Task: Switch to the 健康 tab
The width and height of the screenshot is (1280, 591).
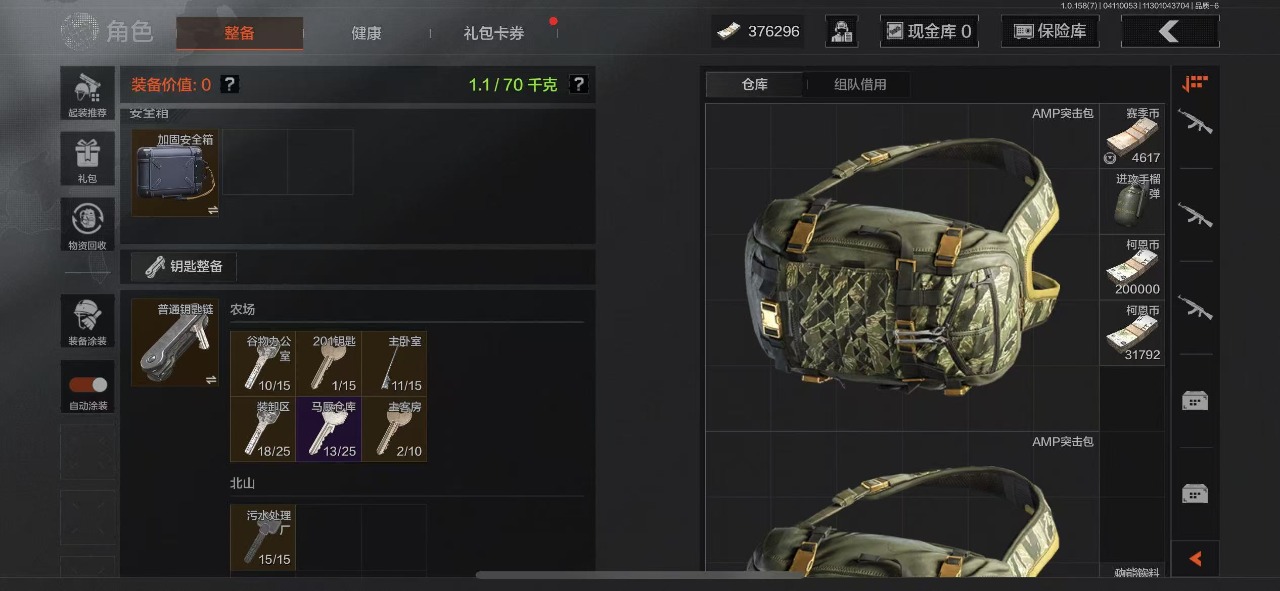Action: (366, 33)
